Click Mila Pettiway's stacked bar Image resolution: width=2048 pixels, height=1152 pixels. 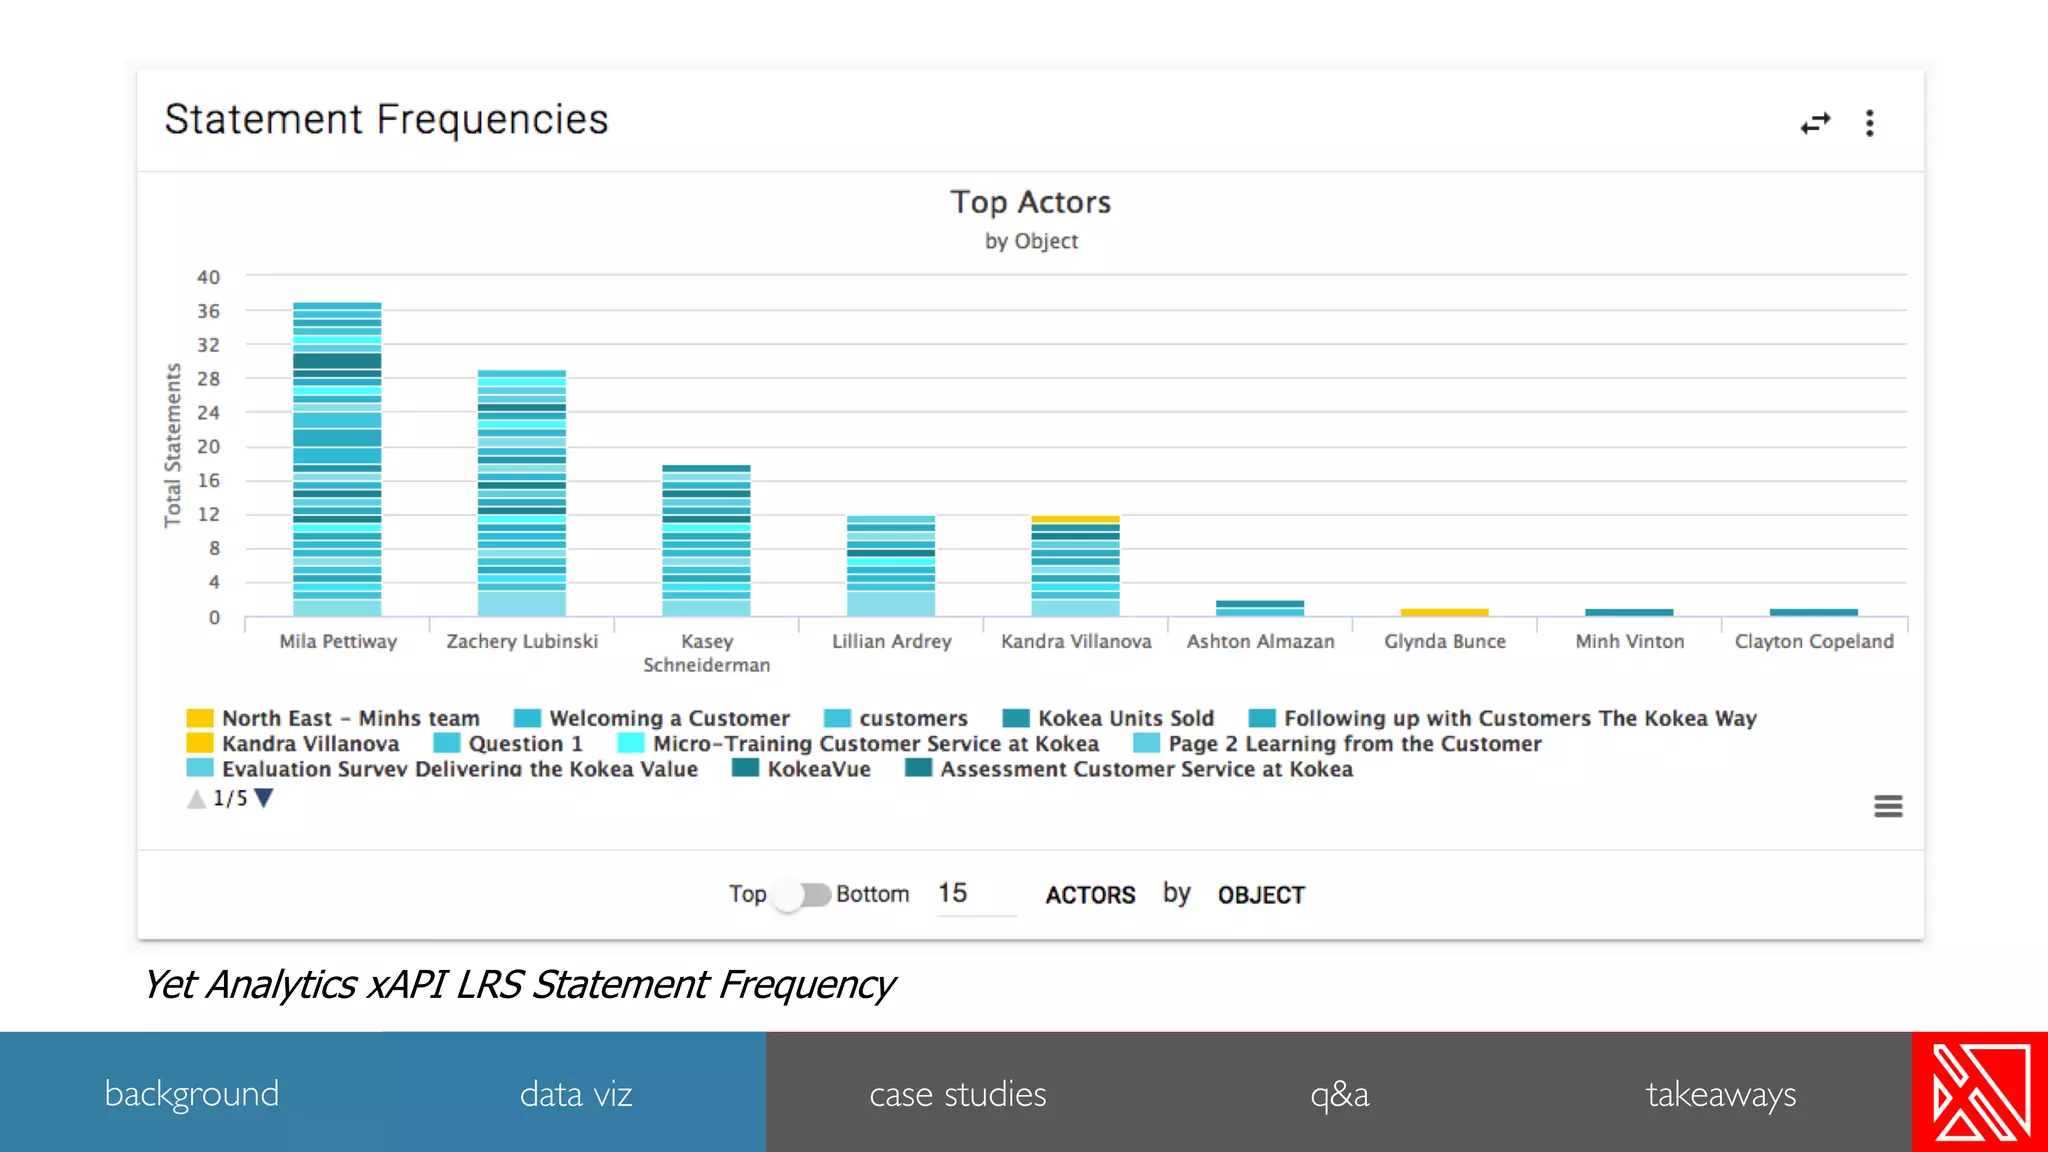coord(337,459)
